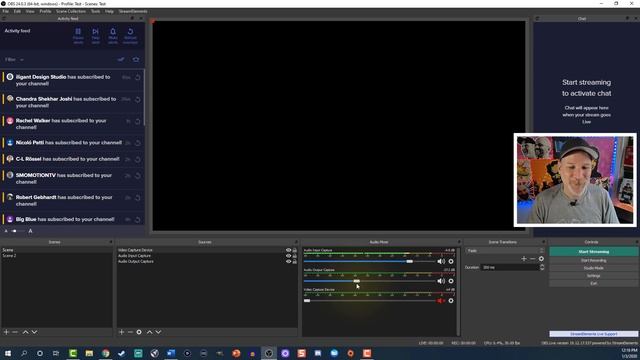
Task: Add a new source with the plus icon
Action: 121,332
